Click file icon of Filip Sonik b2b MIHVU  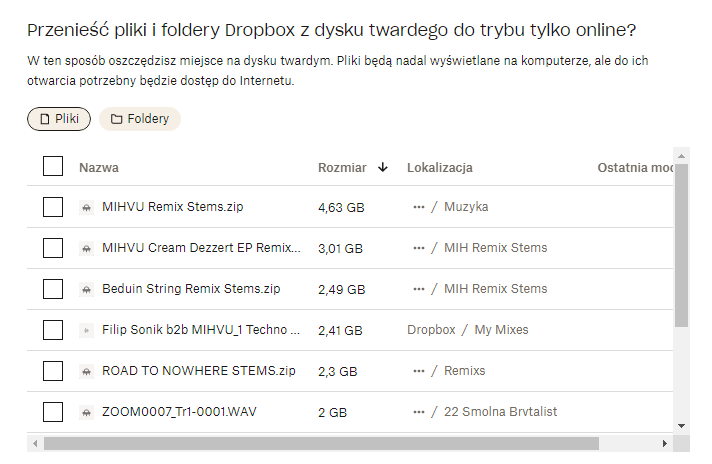(x=86, y=330)
